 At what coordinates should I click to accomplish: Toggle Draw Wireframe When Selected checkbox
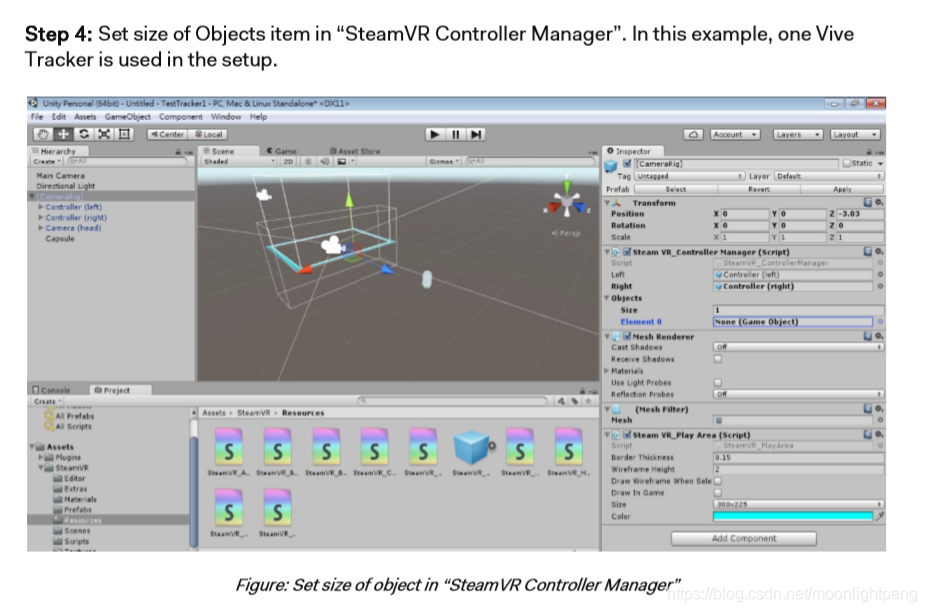pyautogui.click(x=718, y=481)
